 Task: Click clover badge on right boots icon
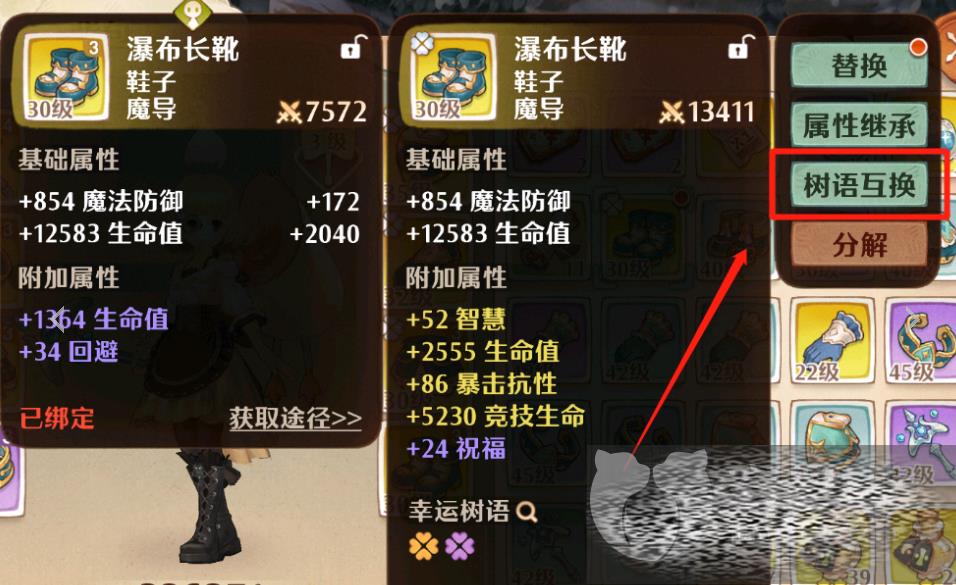(x=422, y=43)
